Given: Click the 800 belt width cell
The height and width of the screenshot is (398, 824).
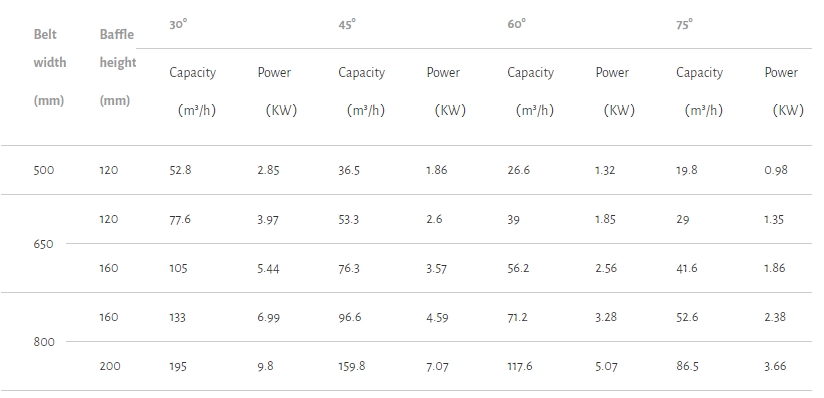Looking at the screenshot, I should pos(44,342).
